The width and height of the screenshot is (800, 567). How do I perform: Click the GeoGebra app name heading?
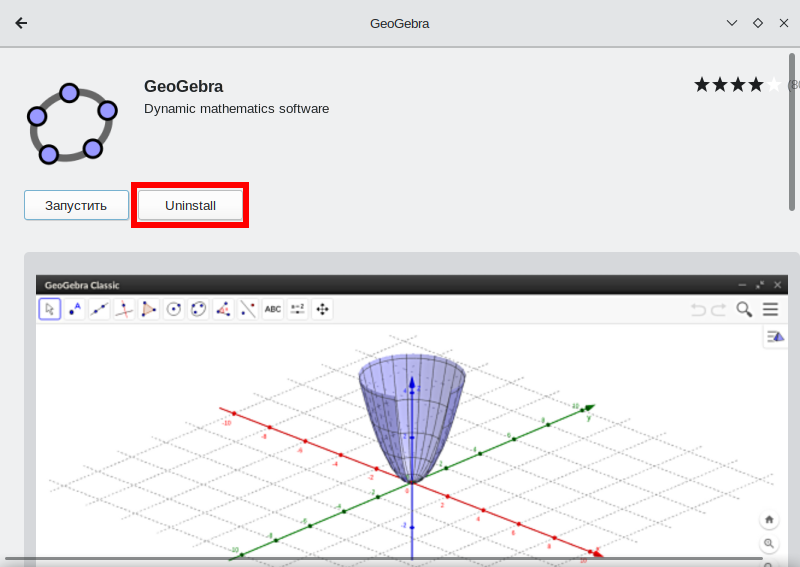click(x=184, y=86)
